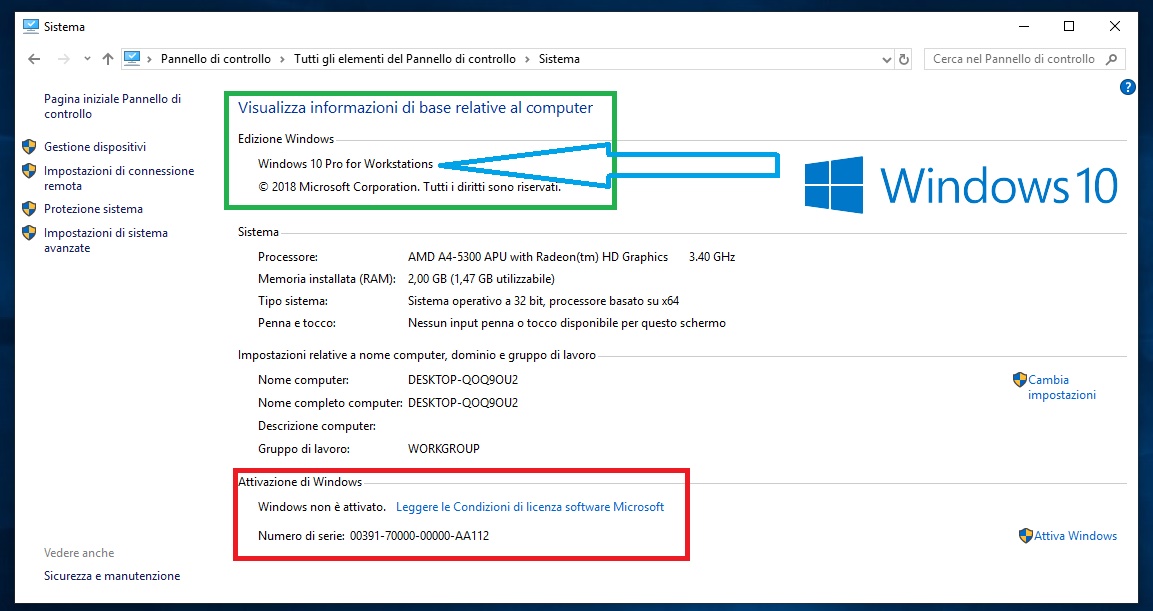Click the shield icon beside Protezione sistema

click(x=29, y=209)
